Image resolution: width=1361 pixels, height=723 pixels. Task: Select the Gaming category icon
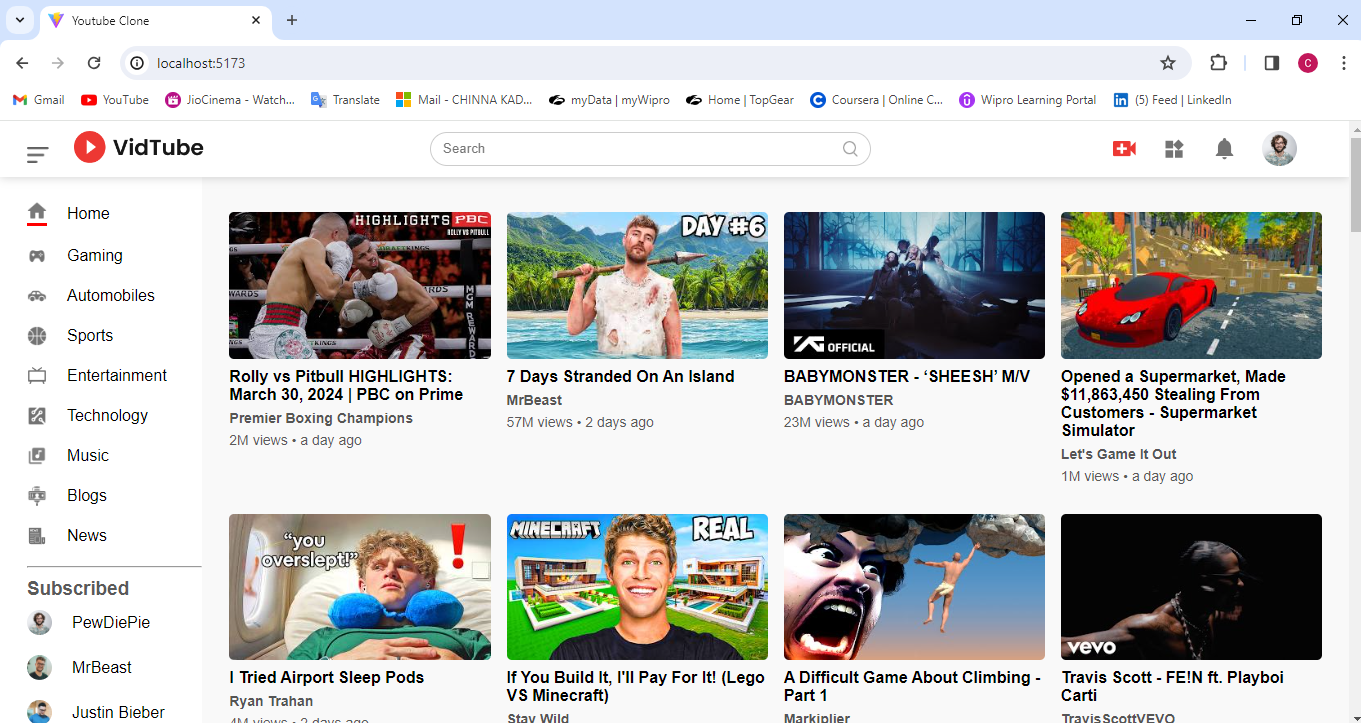point(37,255)
